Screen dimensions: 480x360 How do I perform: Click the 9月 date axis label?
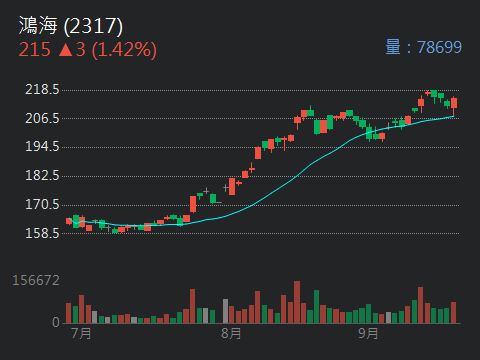click(x=368, y=333)
